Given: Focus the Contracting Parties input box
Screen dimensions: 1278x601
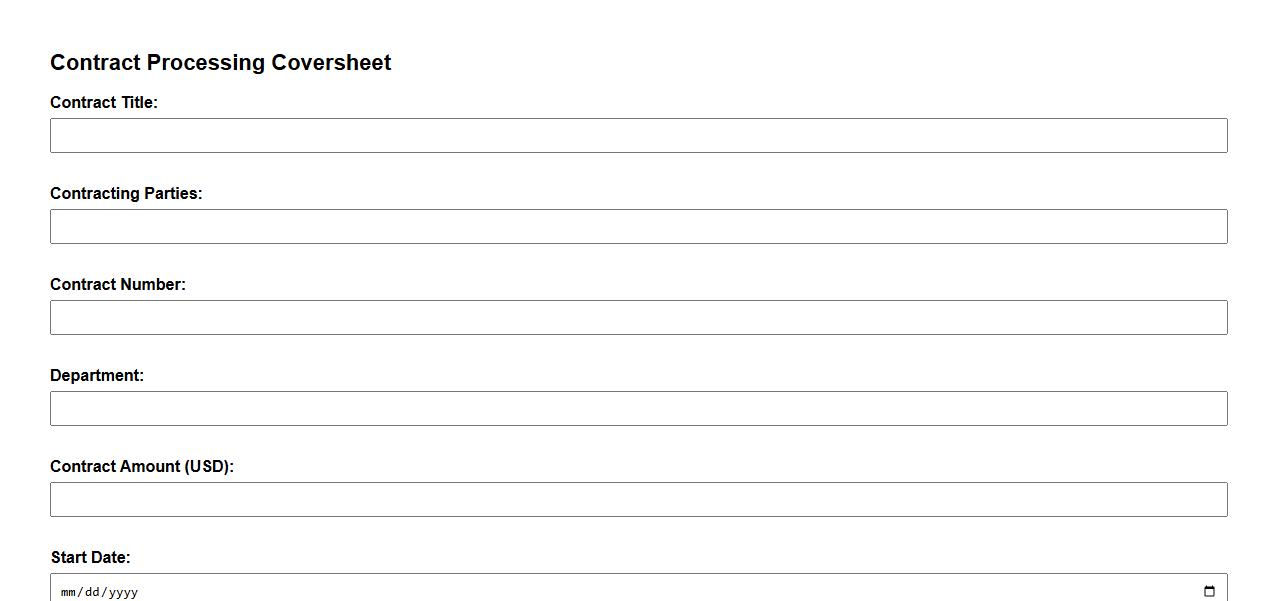Looking at the screenshot, I should coord(638,227).
